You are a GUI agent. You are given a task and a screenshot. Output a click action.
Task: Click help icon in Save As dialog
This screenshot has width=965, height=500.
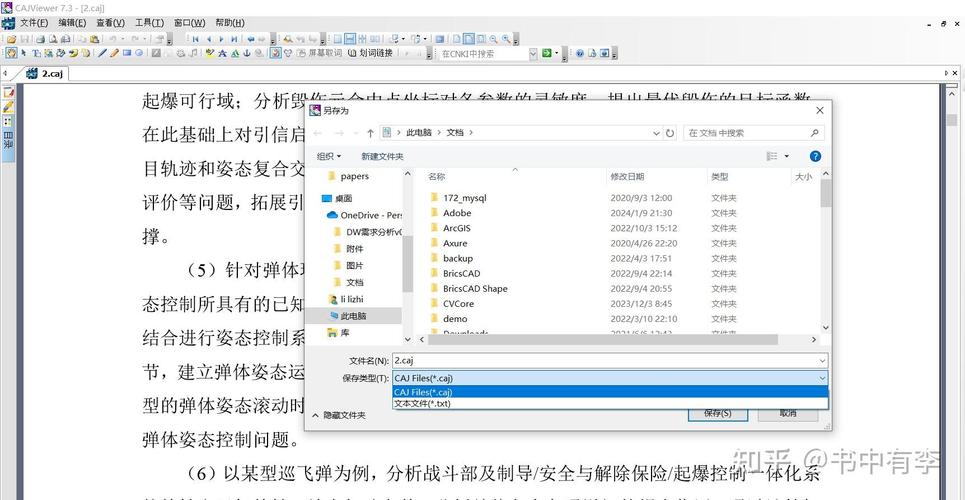(x=815, y=156)
